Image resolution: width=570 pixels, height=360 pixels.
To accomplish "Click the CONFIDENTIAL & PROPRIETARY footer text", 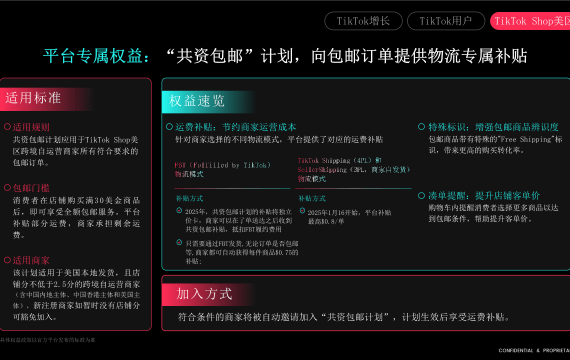I will click(534, 351).
